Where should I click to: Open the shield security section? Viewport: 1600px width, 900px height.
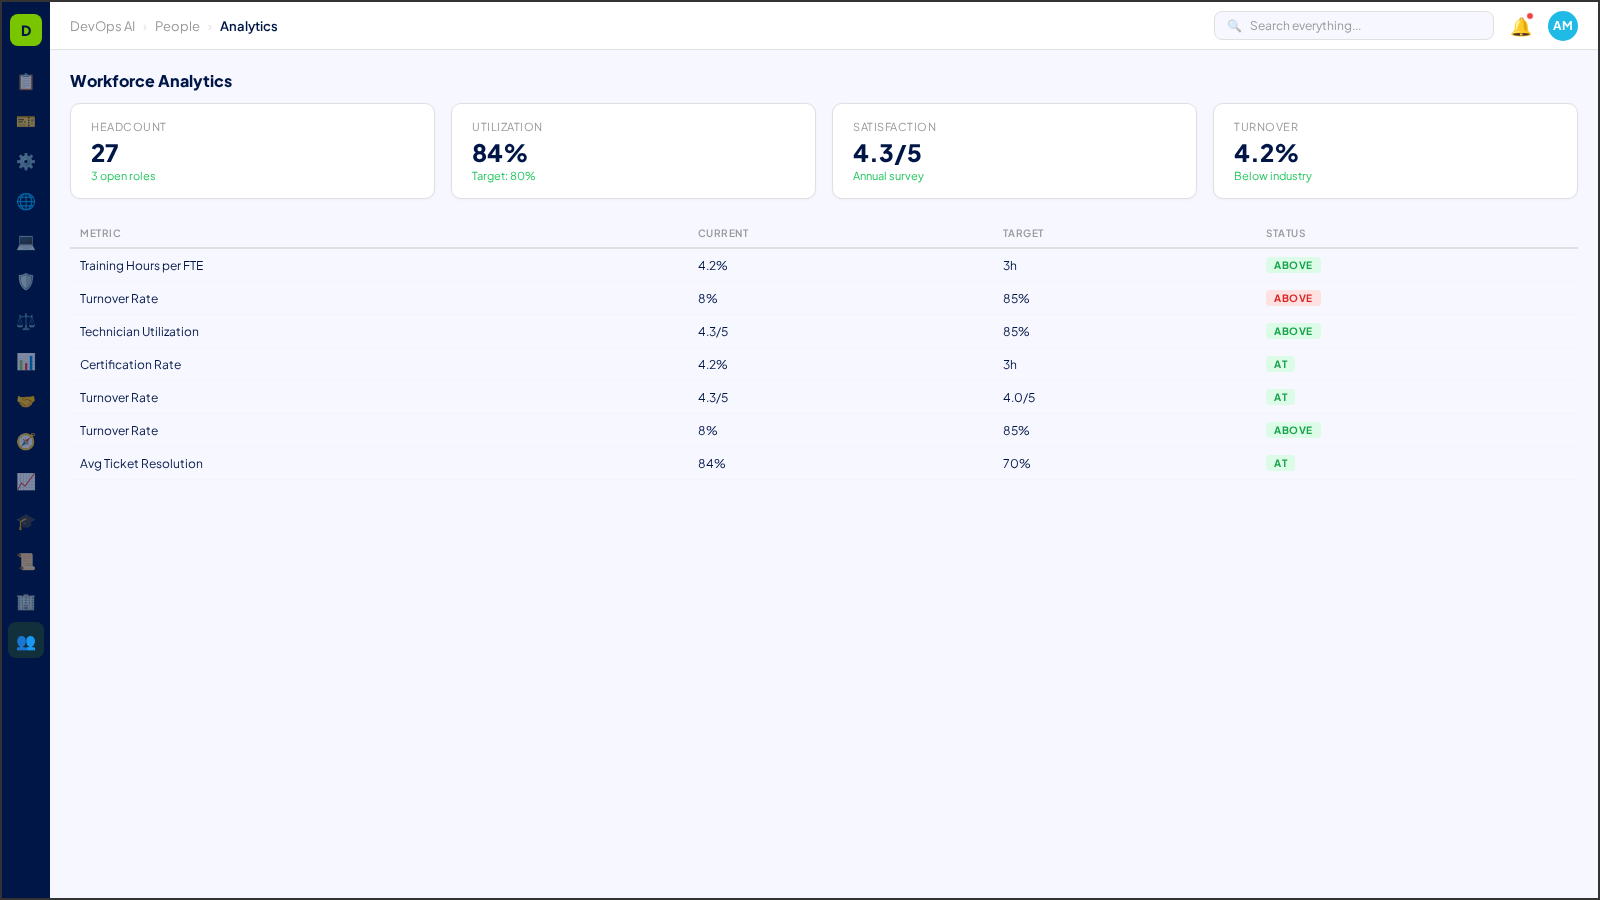26,282
